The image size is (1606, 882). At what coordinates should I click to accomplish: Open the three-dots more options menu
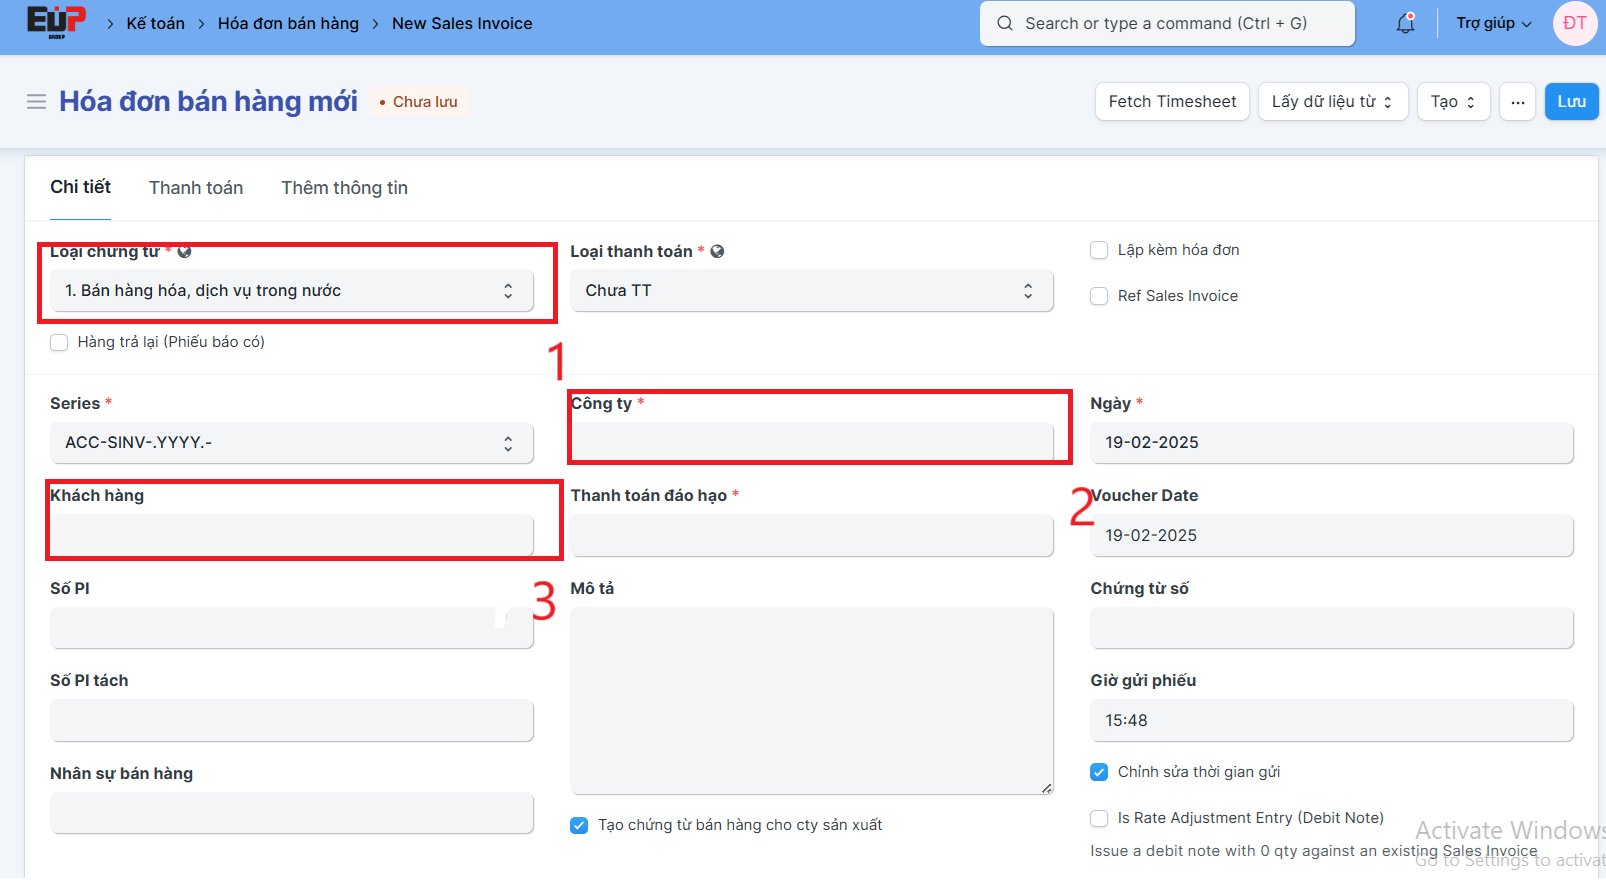tap(1517, 102)
